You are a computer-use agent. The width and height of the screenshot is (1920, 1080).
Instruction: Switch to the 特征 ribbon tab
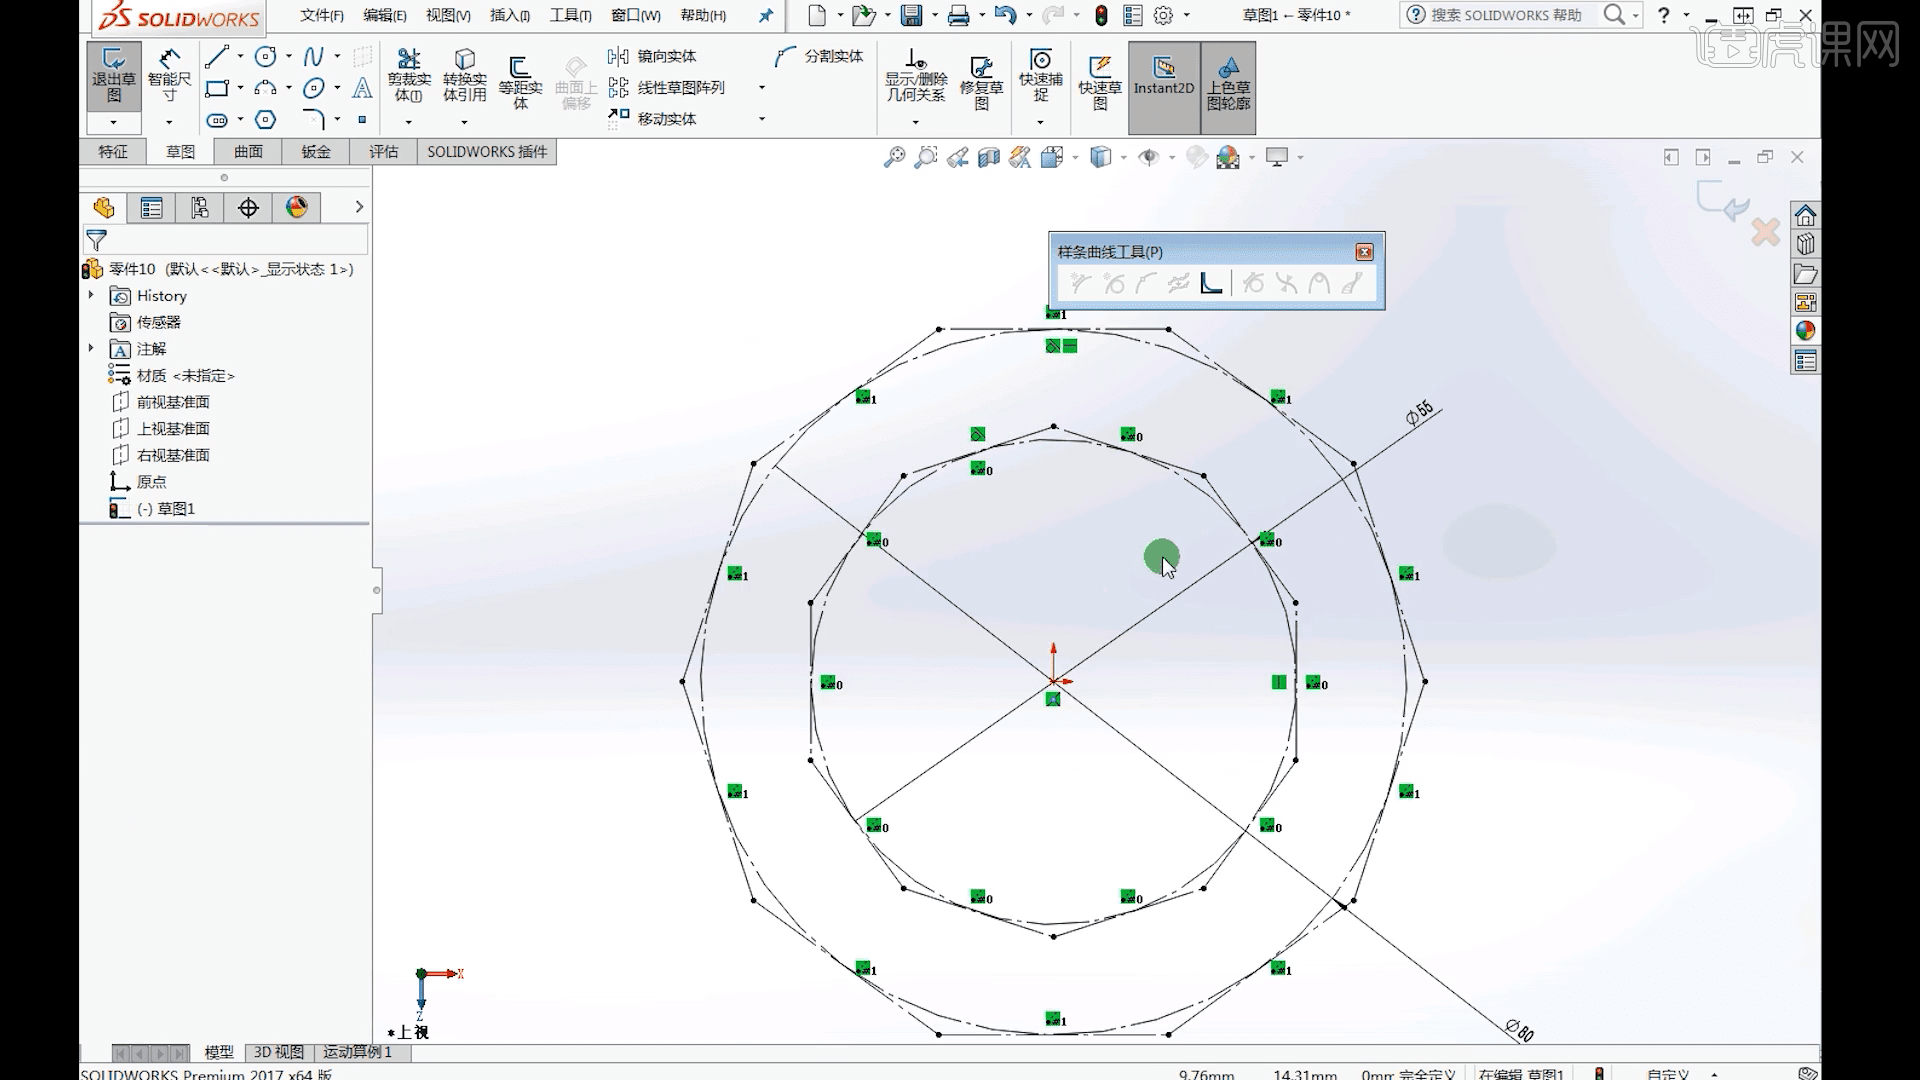click(x=113, y=152)
